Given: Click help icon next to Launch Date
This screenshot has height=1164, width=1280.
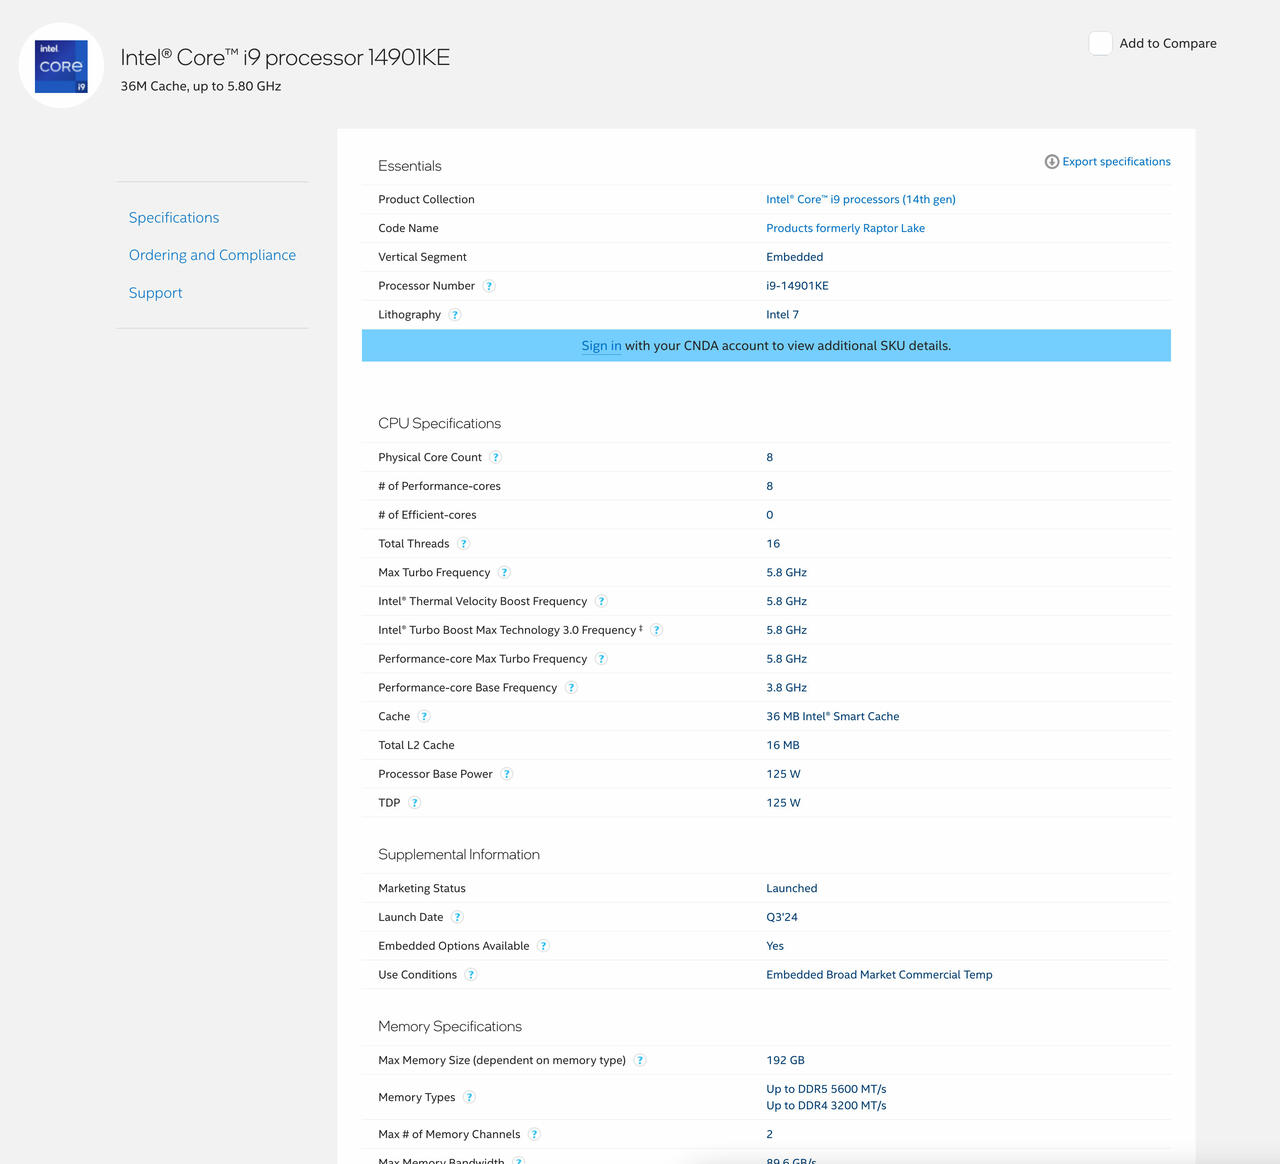Looking at the screenshot, I should 457,918.
